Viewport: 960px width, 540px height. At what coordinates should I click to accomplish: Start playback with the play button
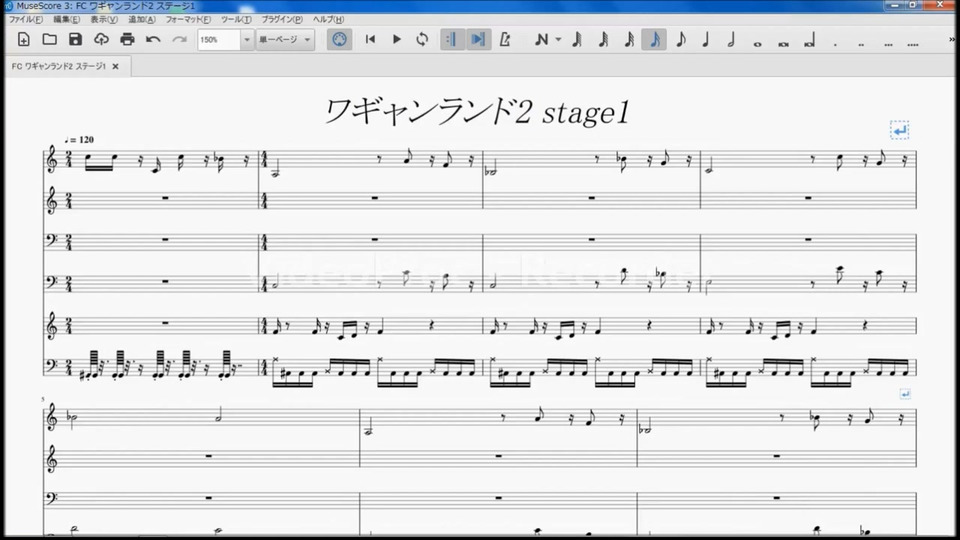tap(396, 40)
